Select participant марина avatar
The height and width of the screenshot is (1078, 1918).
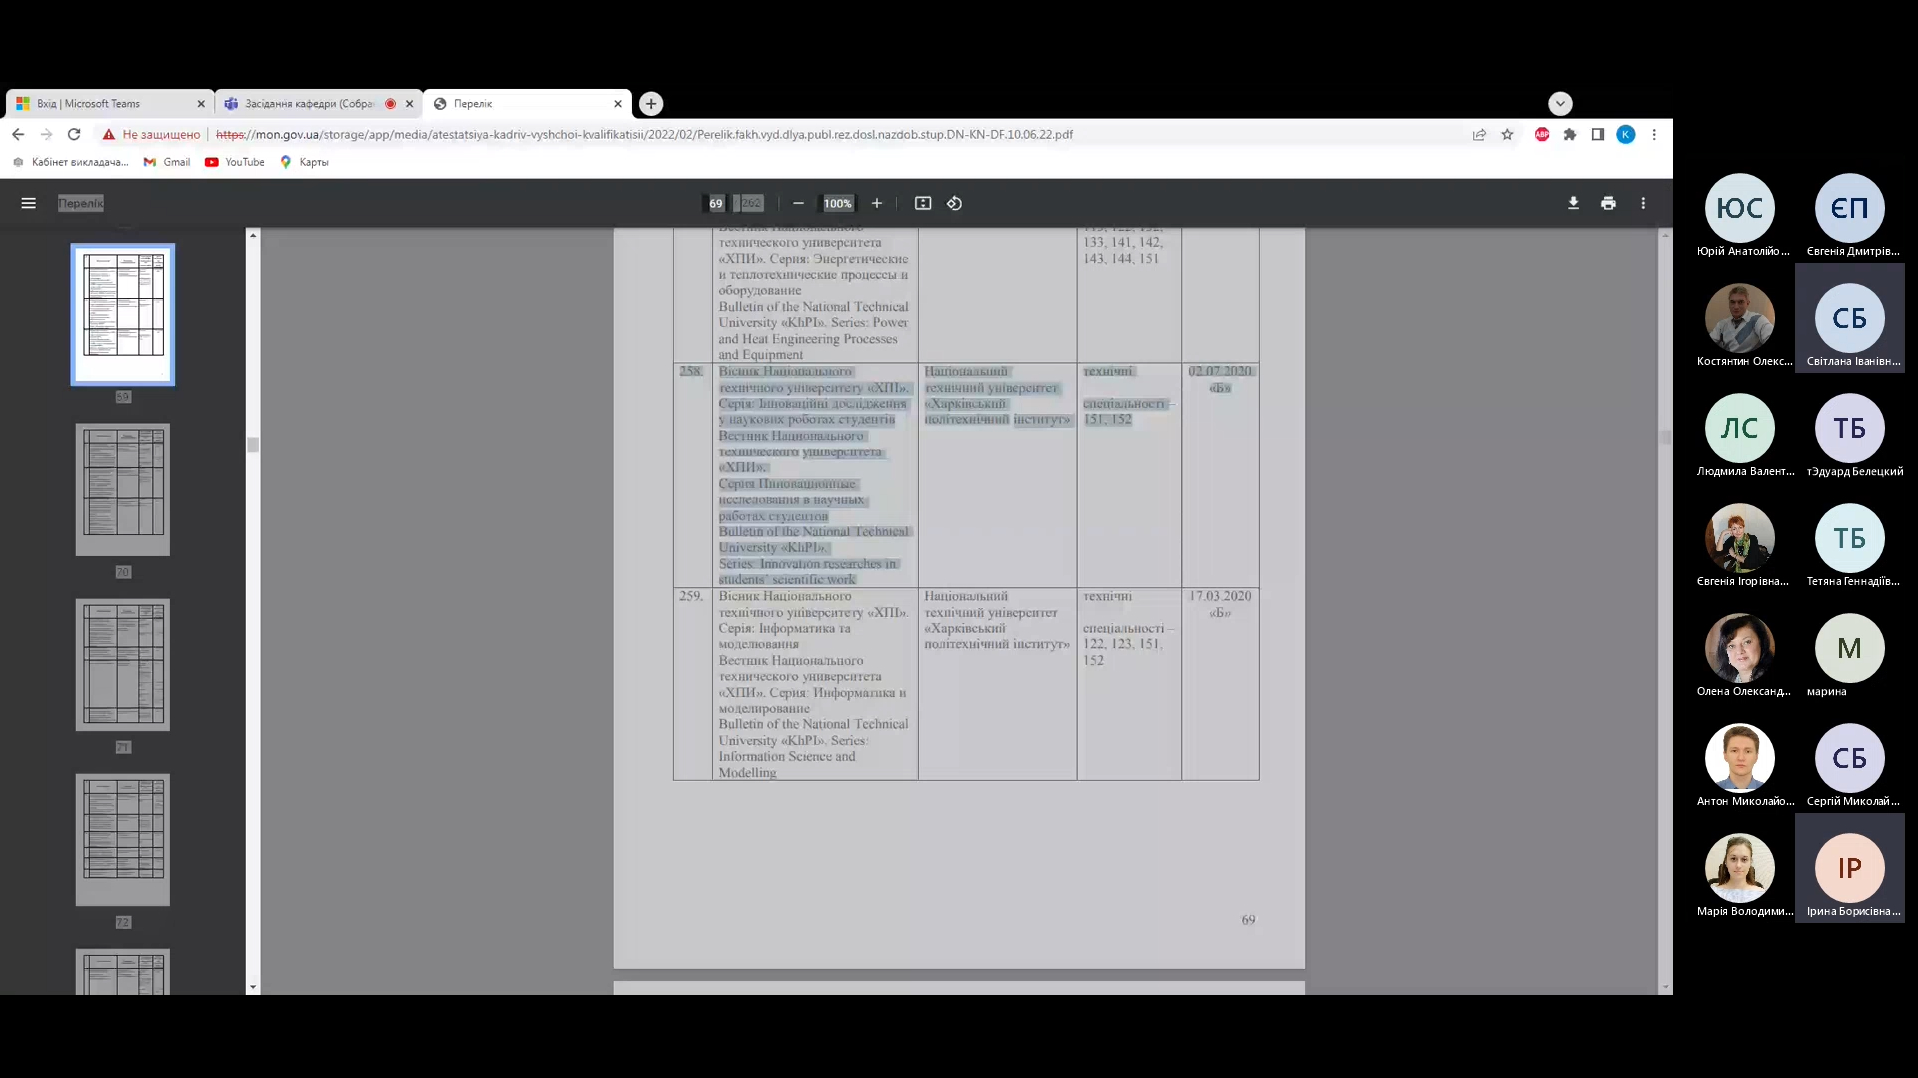(x=1850, y=648)
